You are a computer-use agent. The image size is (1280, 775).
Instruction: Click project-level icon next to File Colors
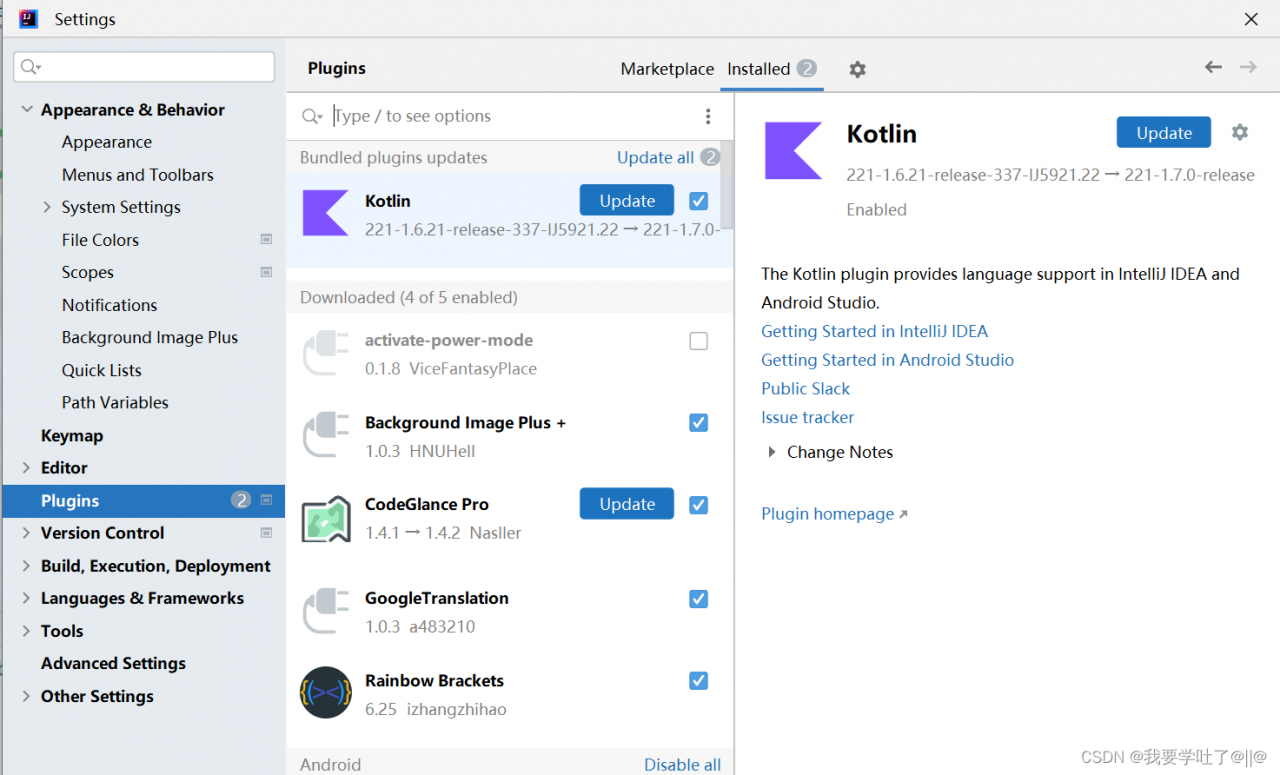266,239
